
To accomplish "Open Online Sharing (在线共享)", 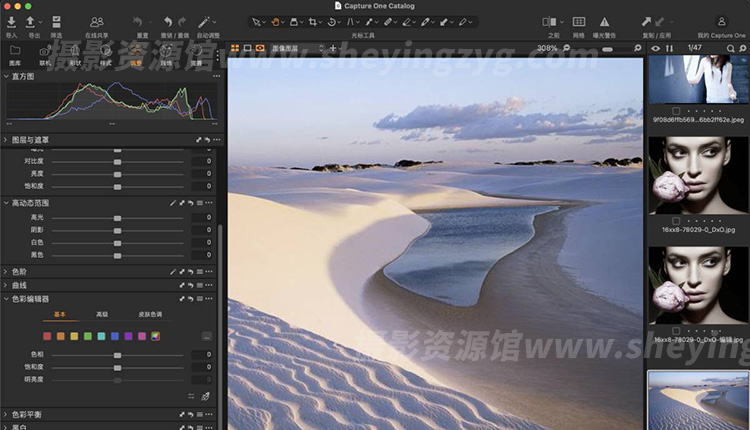I will pos(96,21).
